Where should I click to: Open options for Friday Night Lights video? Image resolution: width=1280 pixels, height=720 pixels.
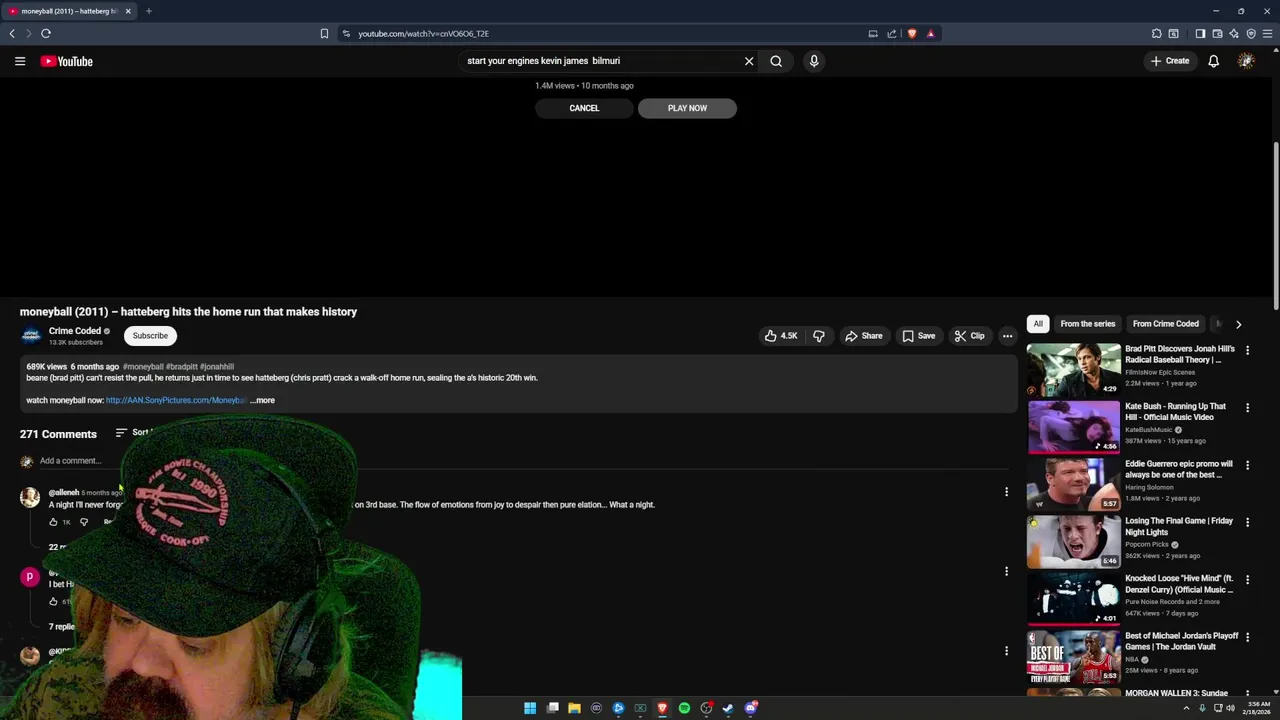coord(1247,523)
